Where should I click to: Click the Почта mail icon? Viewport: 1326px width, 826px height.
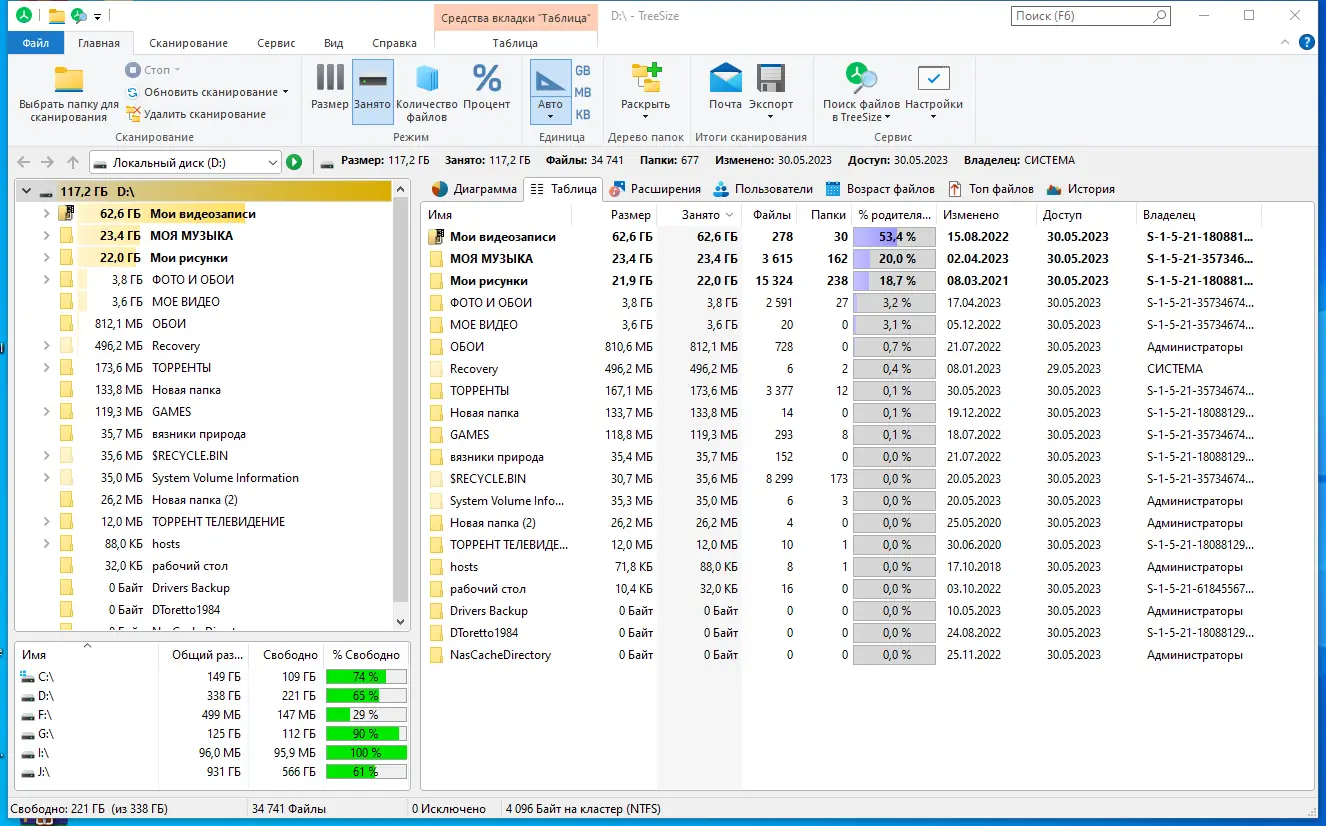point(725,79)
